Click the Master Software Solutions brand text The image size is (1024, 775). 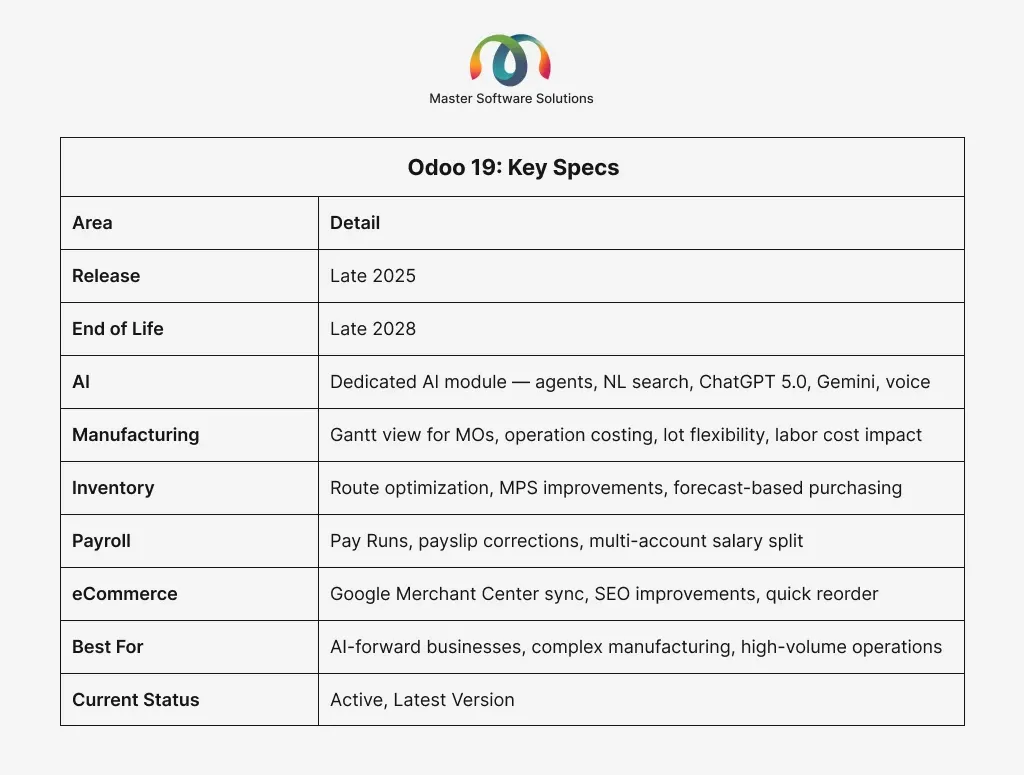511,98
